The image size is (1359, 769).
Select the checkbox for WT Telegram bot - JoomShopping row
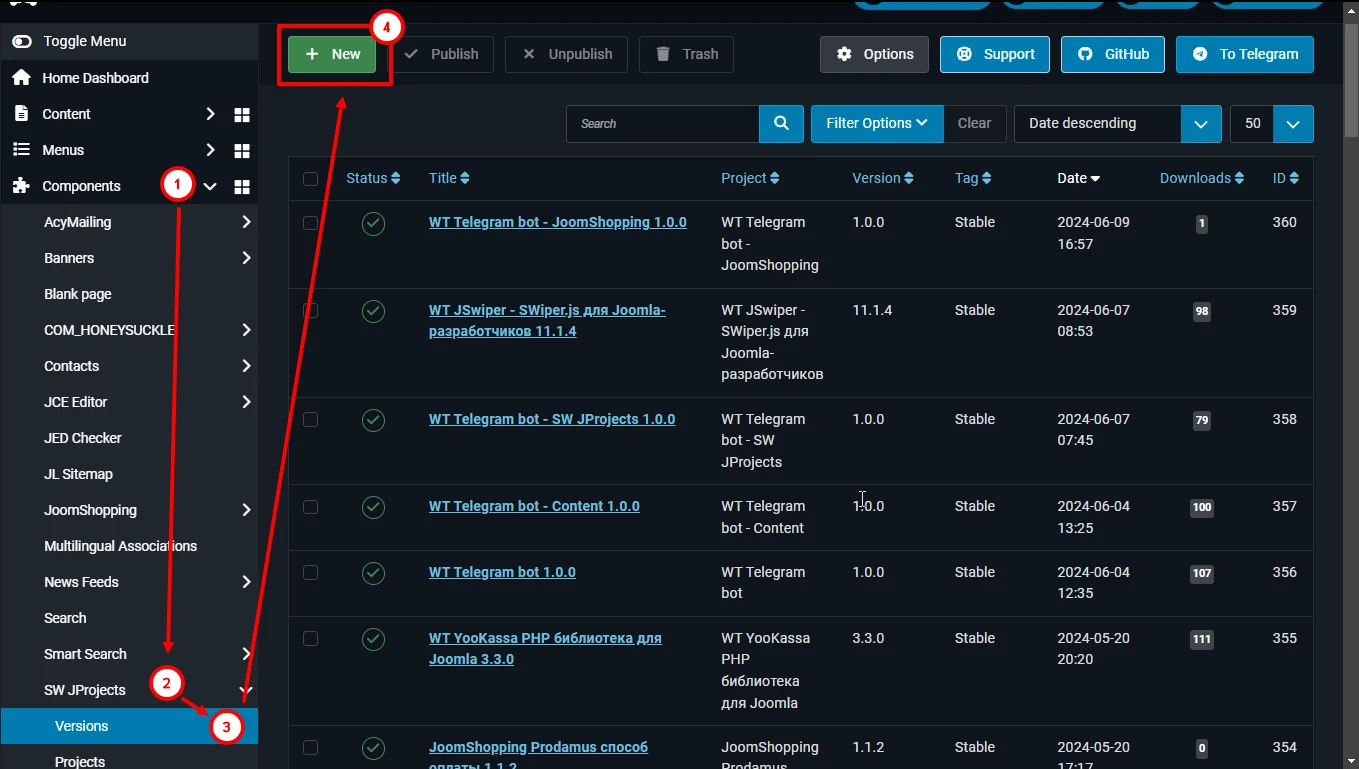click(x=310, y=223)
